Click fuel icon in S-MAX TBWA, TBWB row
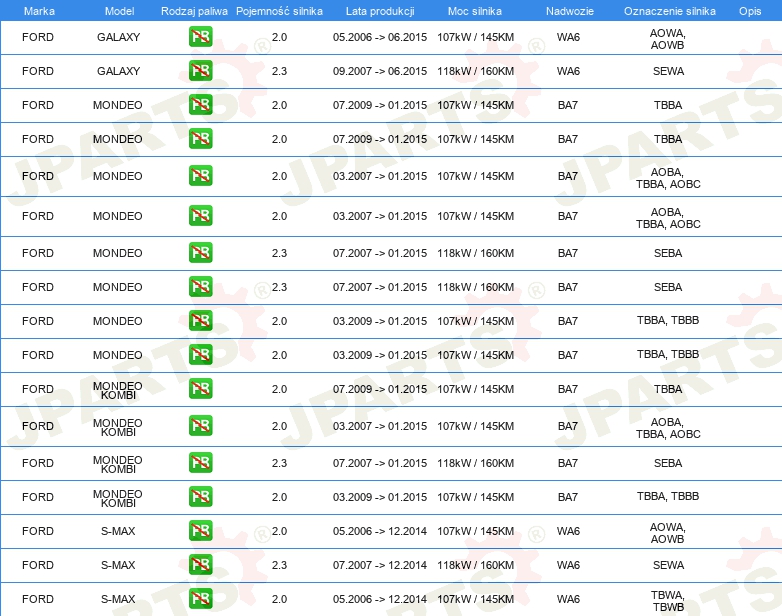782x616 pixels. point(200,599)
